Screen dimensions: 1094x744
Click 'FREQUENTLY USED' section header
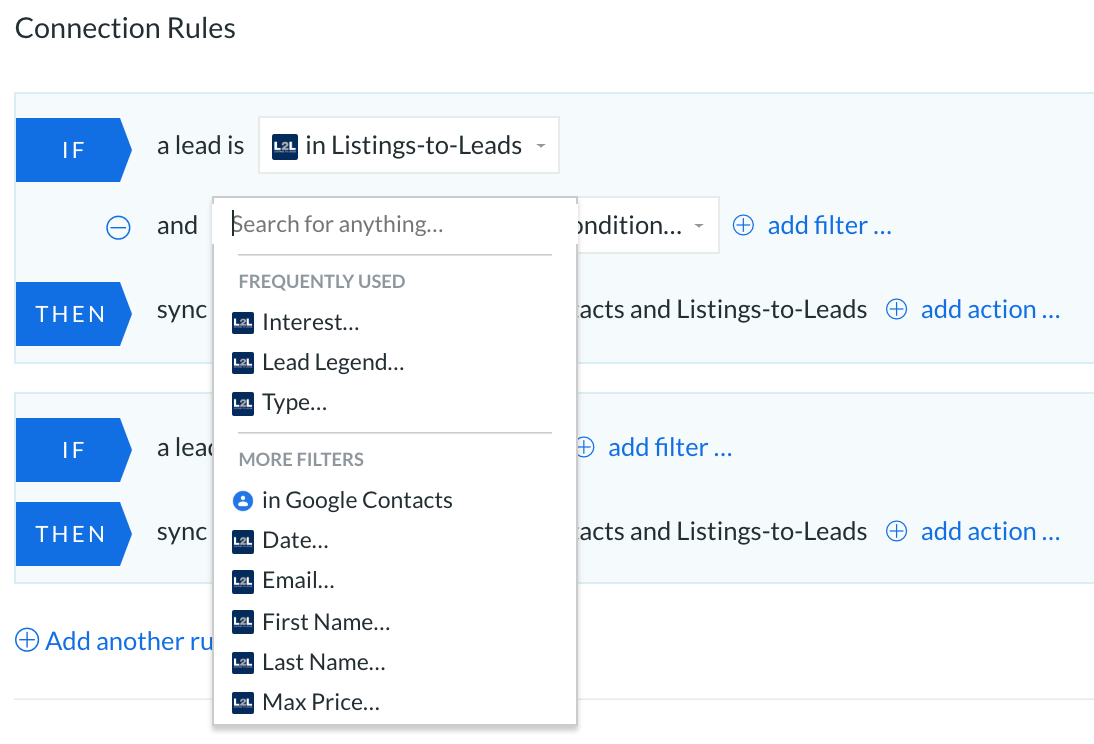[322, 281]
